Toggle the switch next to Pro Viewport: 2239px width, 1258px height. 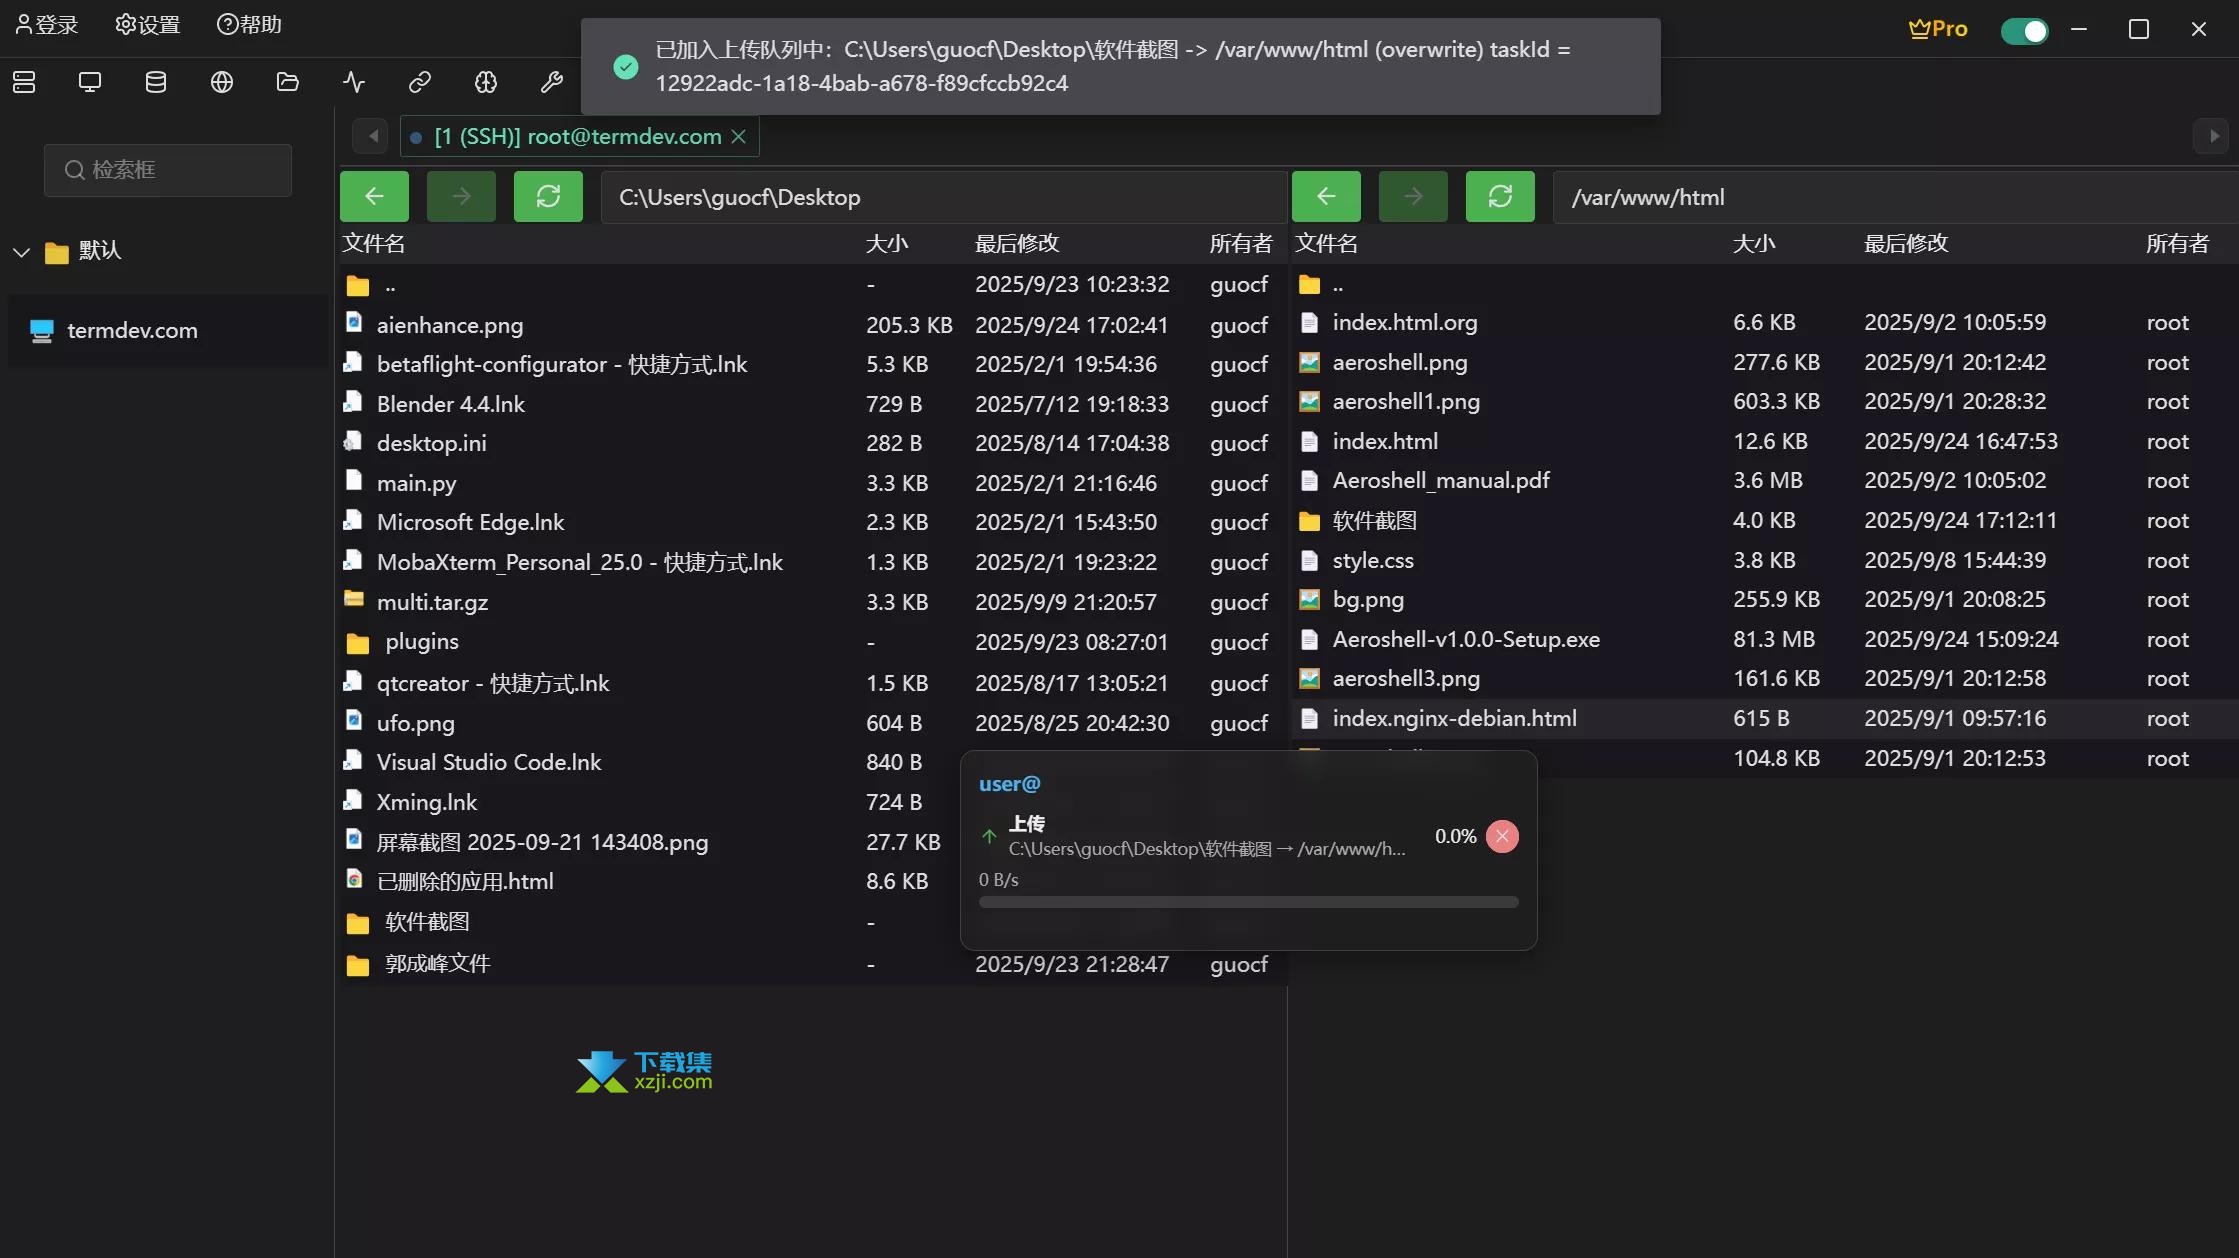click(x=2024, y=31)
